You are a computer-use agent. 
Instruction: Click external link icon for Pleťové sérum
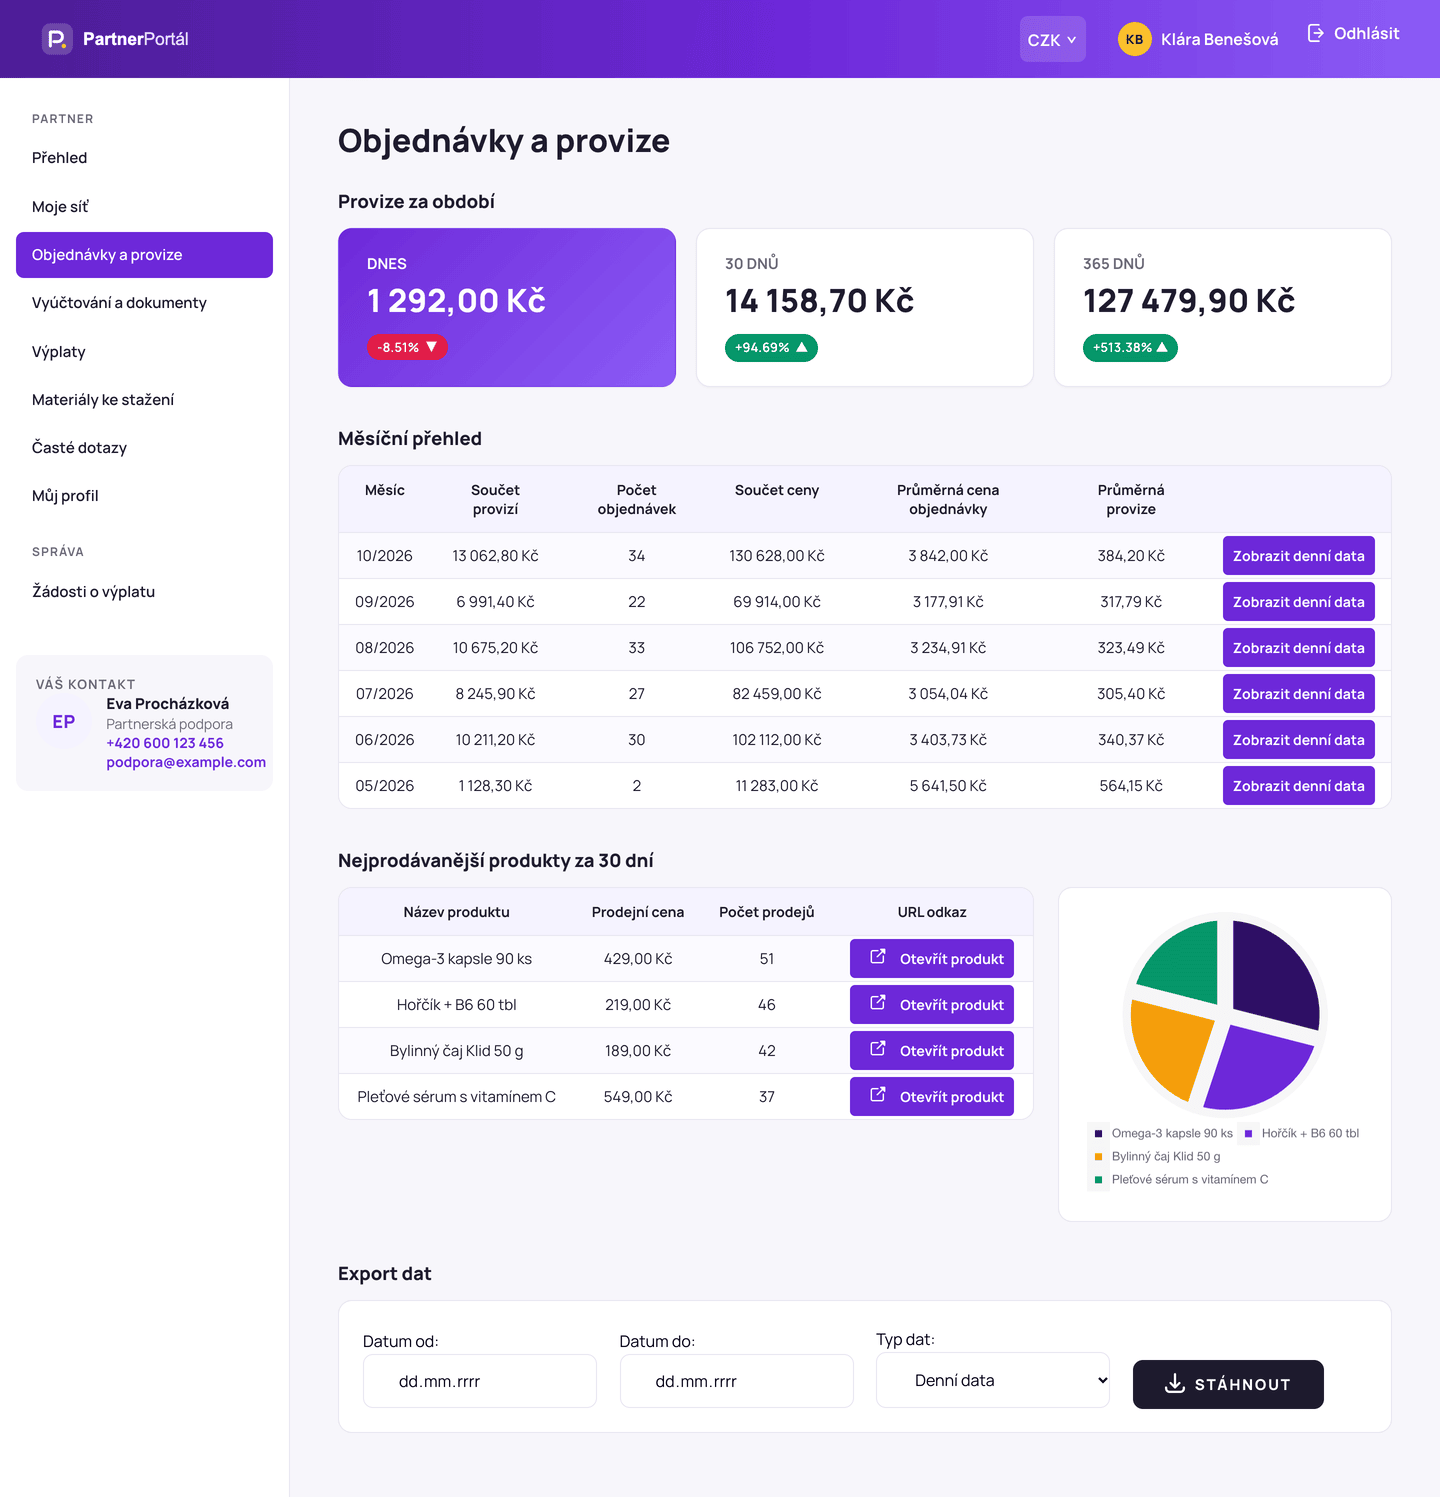878,1095
